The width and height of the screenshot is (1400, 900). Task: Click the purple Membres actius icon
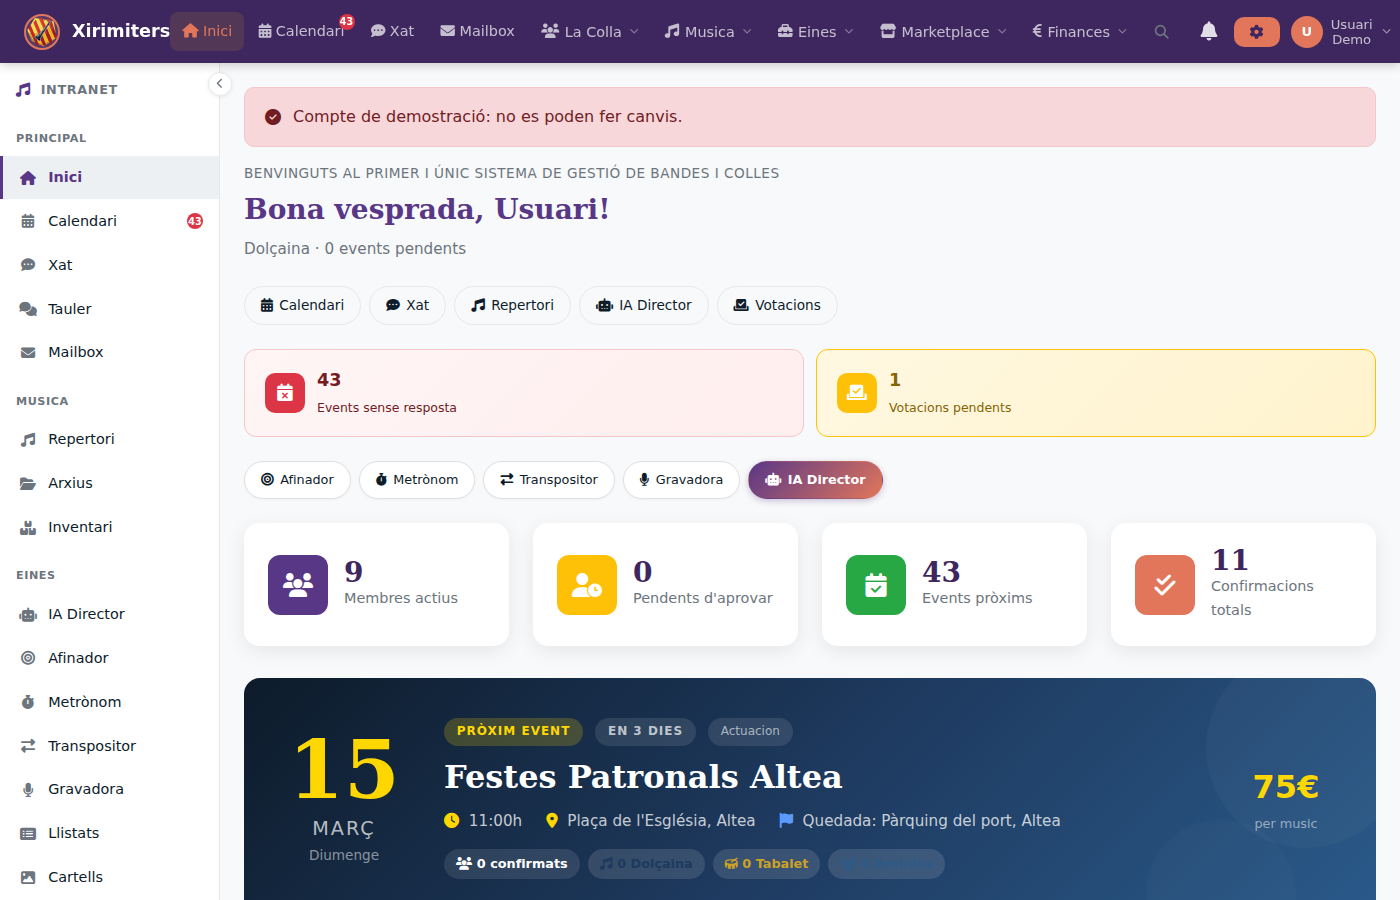click(x=298, y=585)
